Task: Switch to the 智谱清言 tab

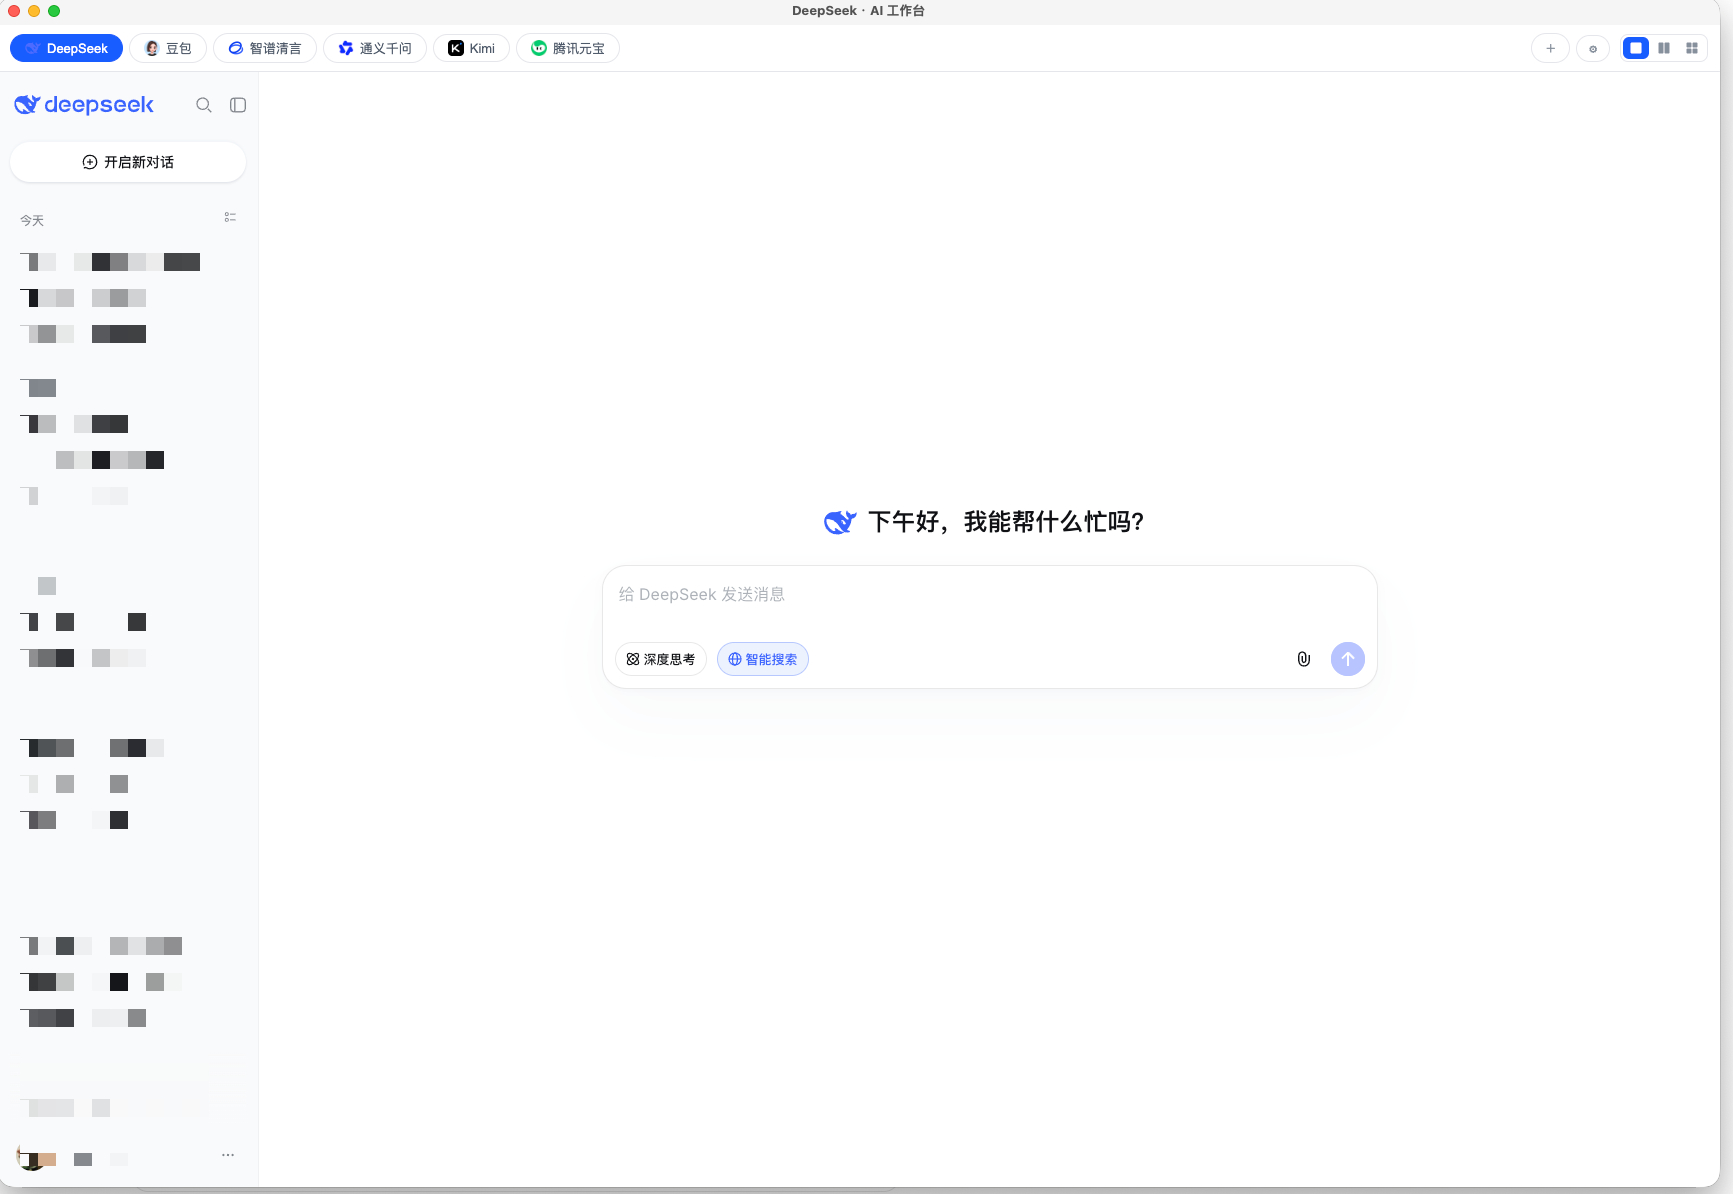Action: (265, 48)
